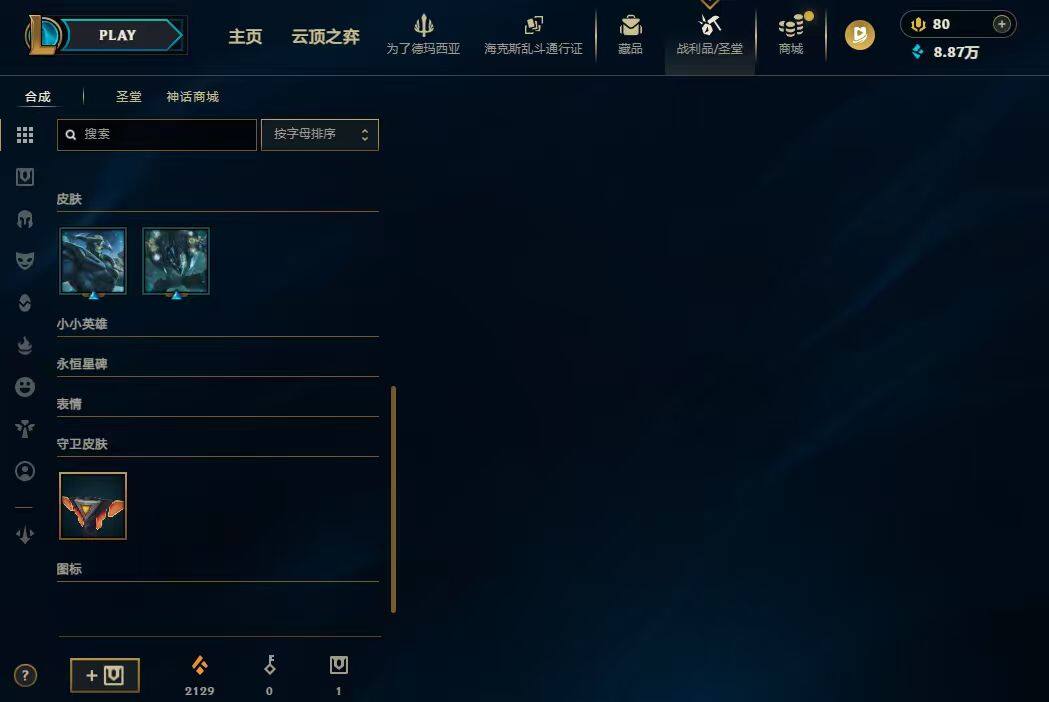Open the 神话商城 tab
This screenshot has width=1049, height=702.
[193, 97]
